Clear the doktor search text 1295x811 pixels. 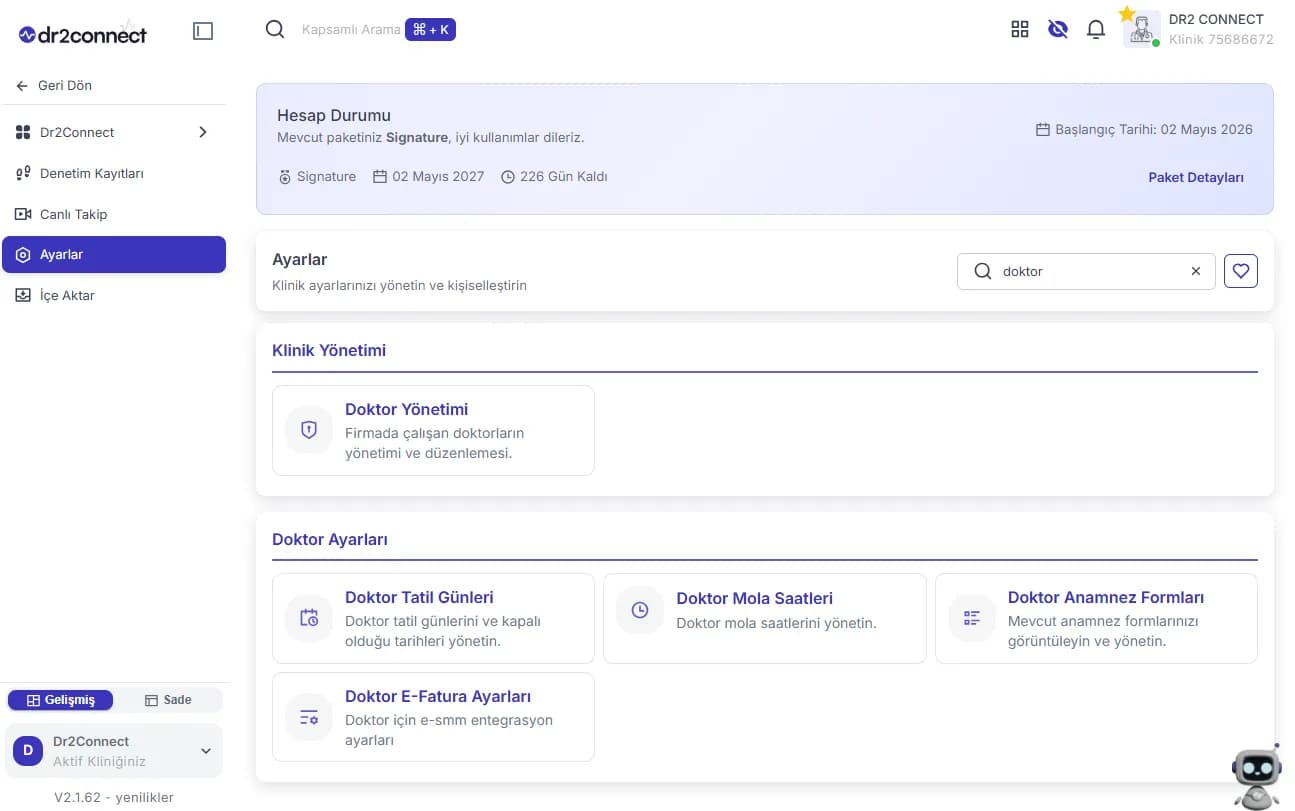[x=1196, y=271]
